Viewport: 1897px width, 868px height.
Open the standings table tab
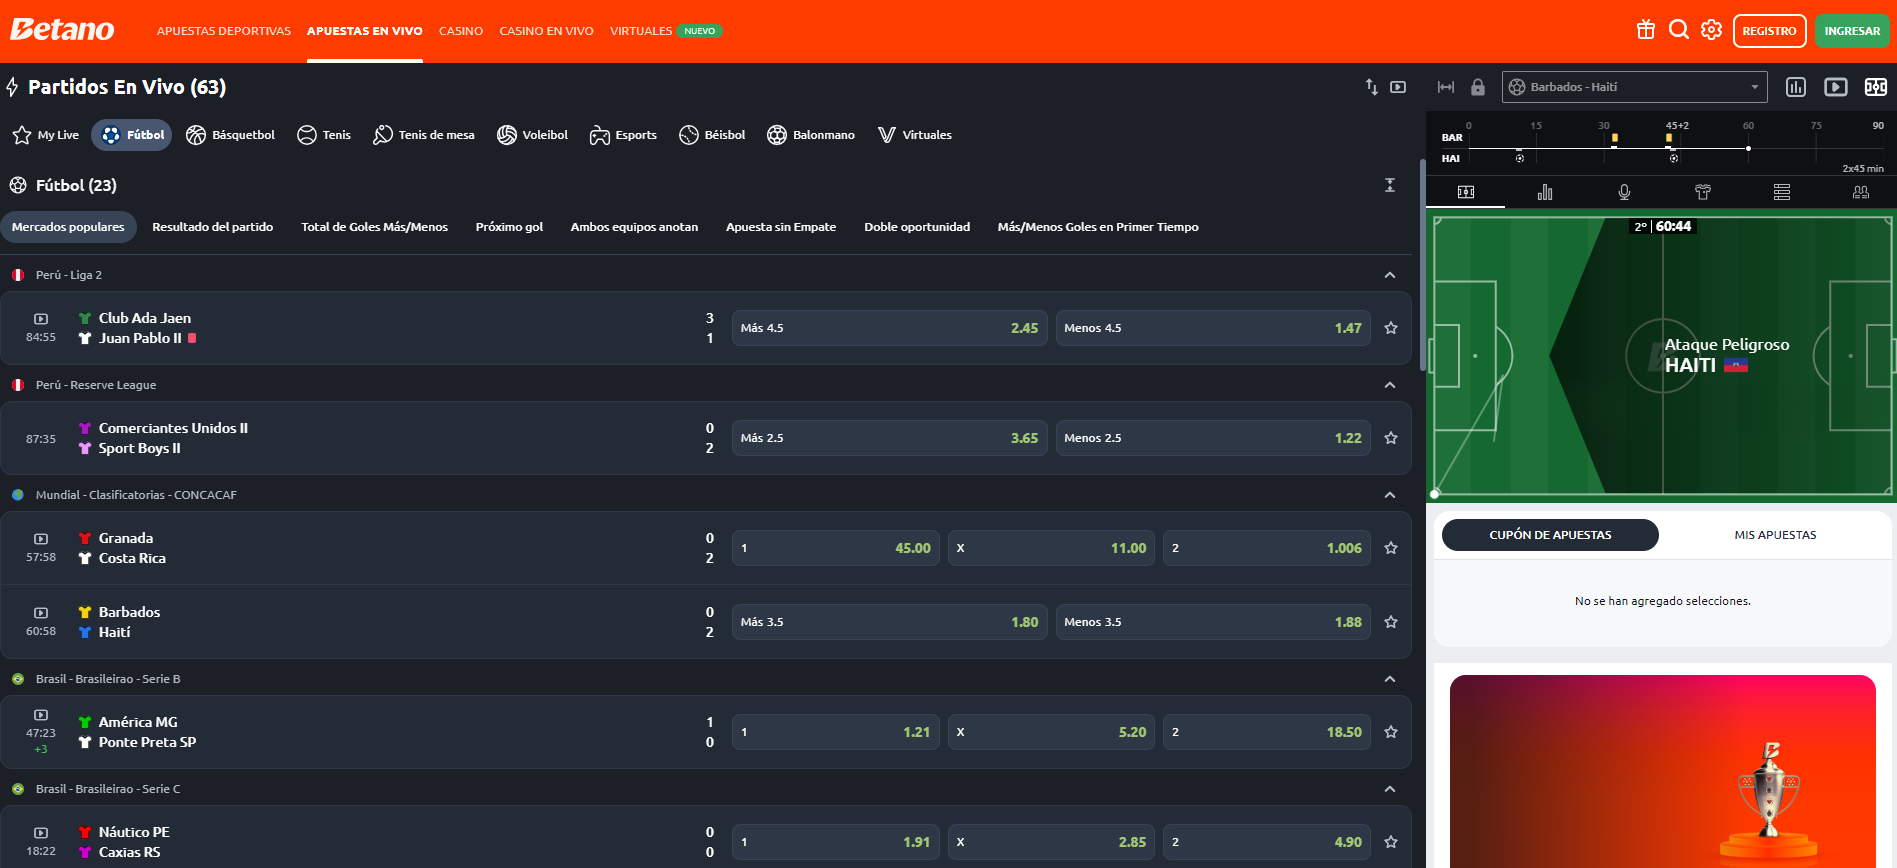click(x=1782, y=192)
